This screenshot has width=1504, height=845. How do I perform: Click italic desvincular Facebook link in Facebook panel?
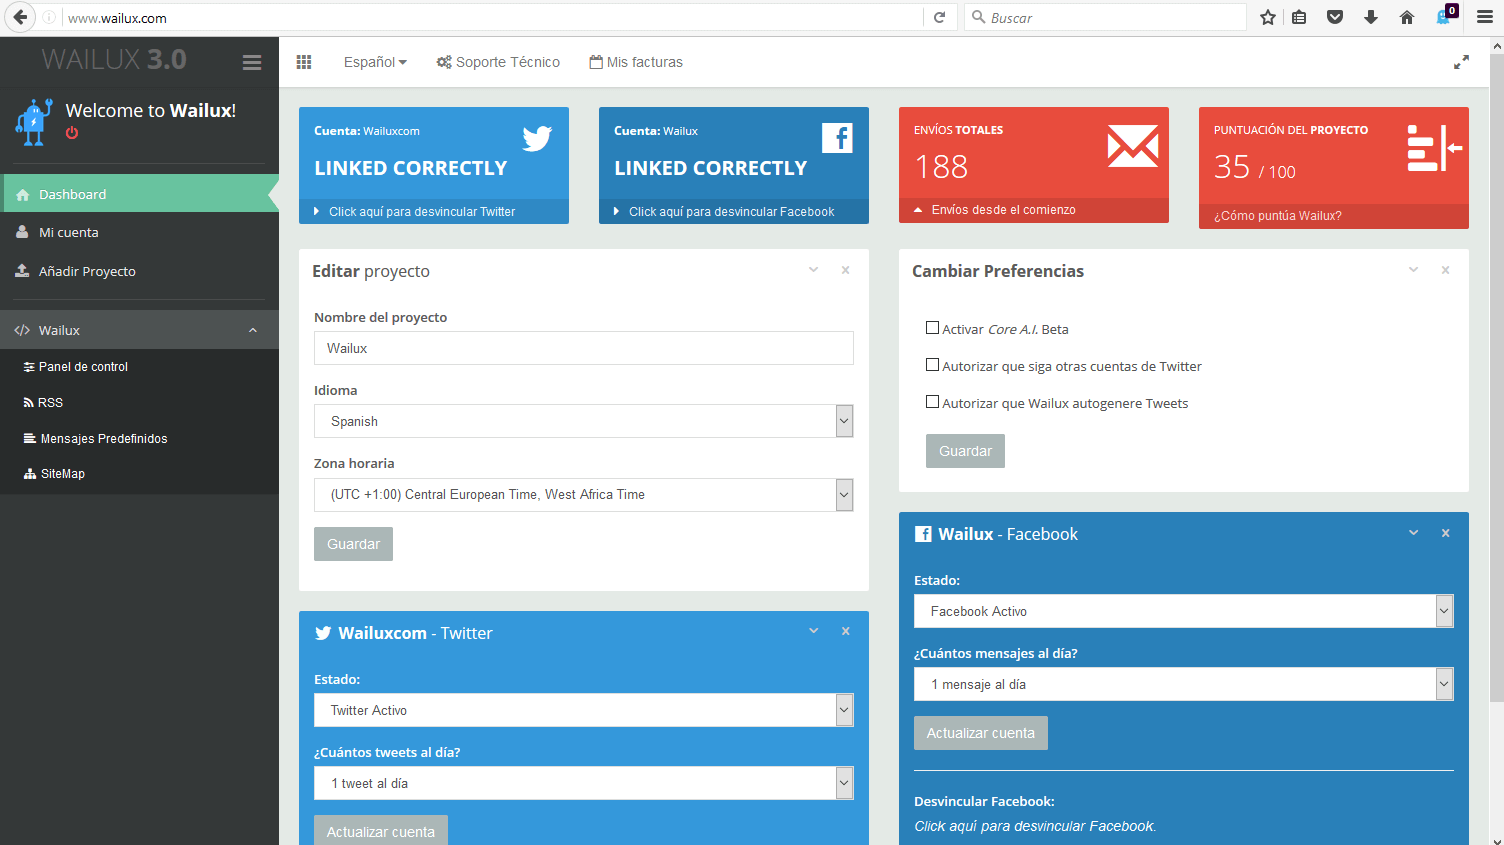pyautogui.click(x=1035, y=826)
